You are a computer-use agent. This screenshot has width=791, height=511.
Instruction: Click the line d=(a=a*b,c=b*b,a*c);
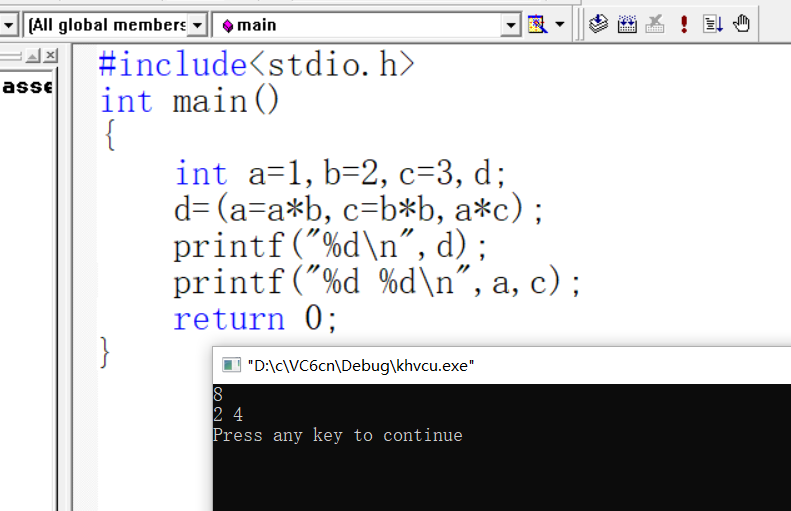click(358, 209)
